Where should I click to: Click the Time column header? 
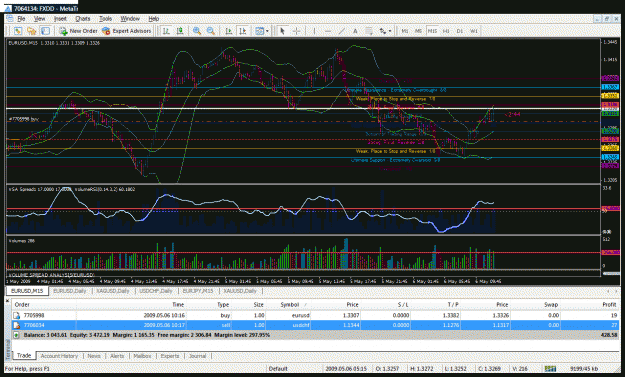pyautogui.click(x=178, y=304)
